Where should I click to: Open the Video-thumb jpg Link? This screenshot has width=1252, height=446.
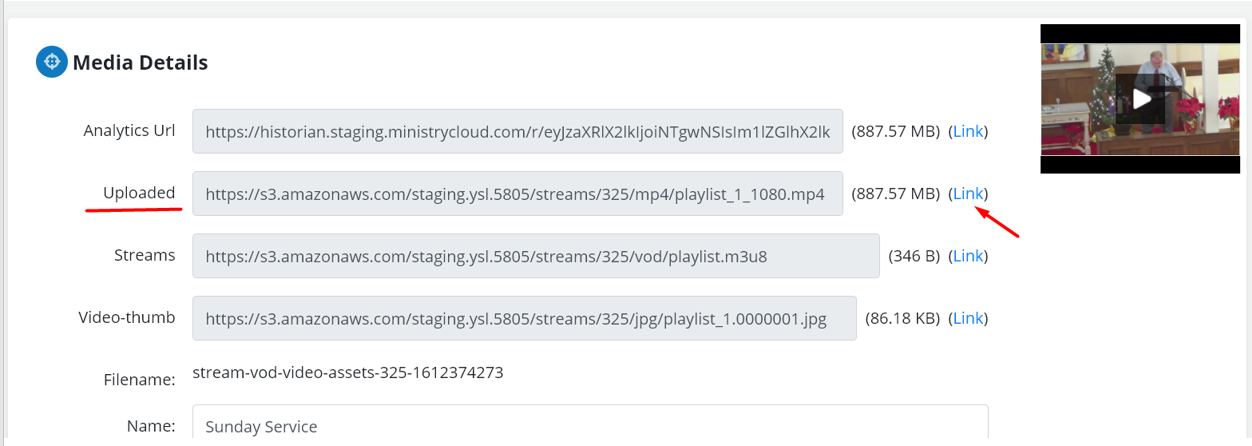pos(968,318)
